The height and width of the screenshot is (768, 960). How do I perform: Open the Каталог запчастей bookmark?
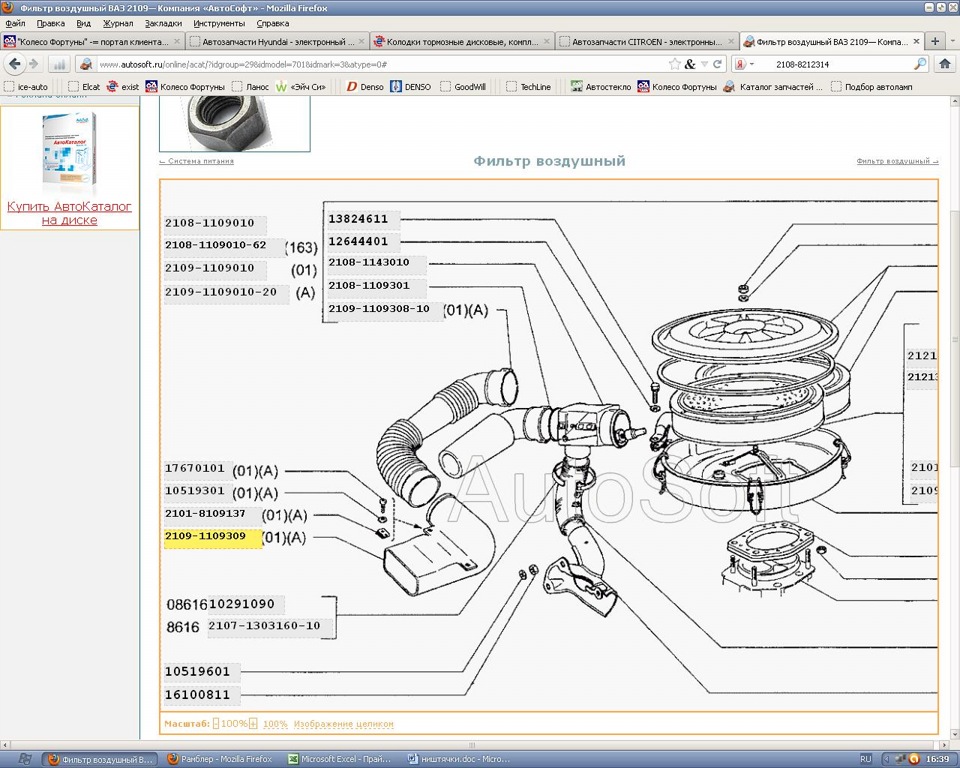tap(772, 87)
